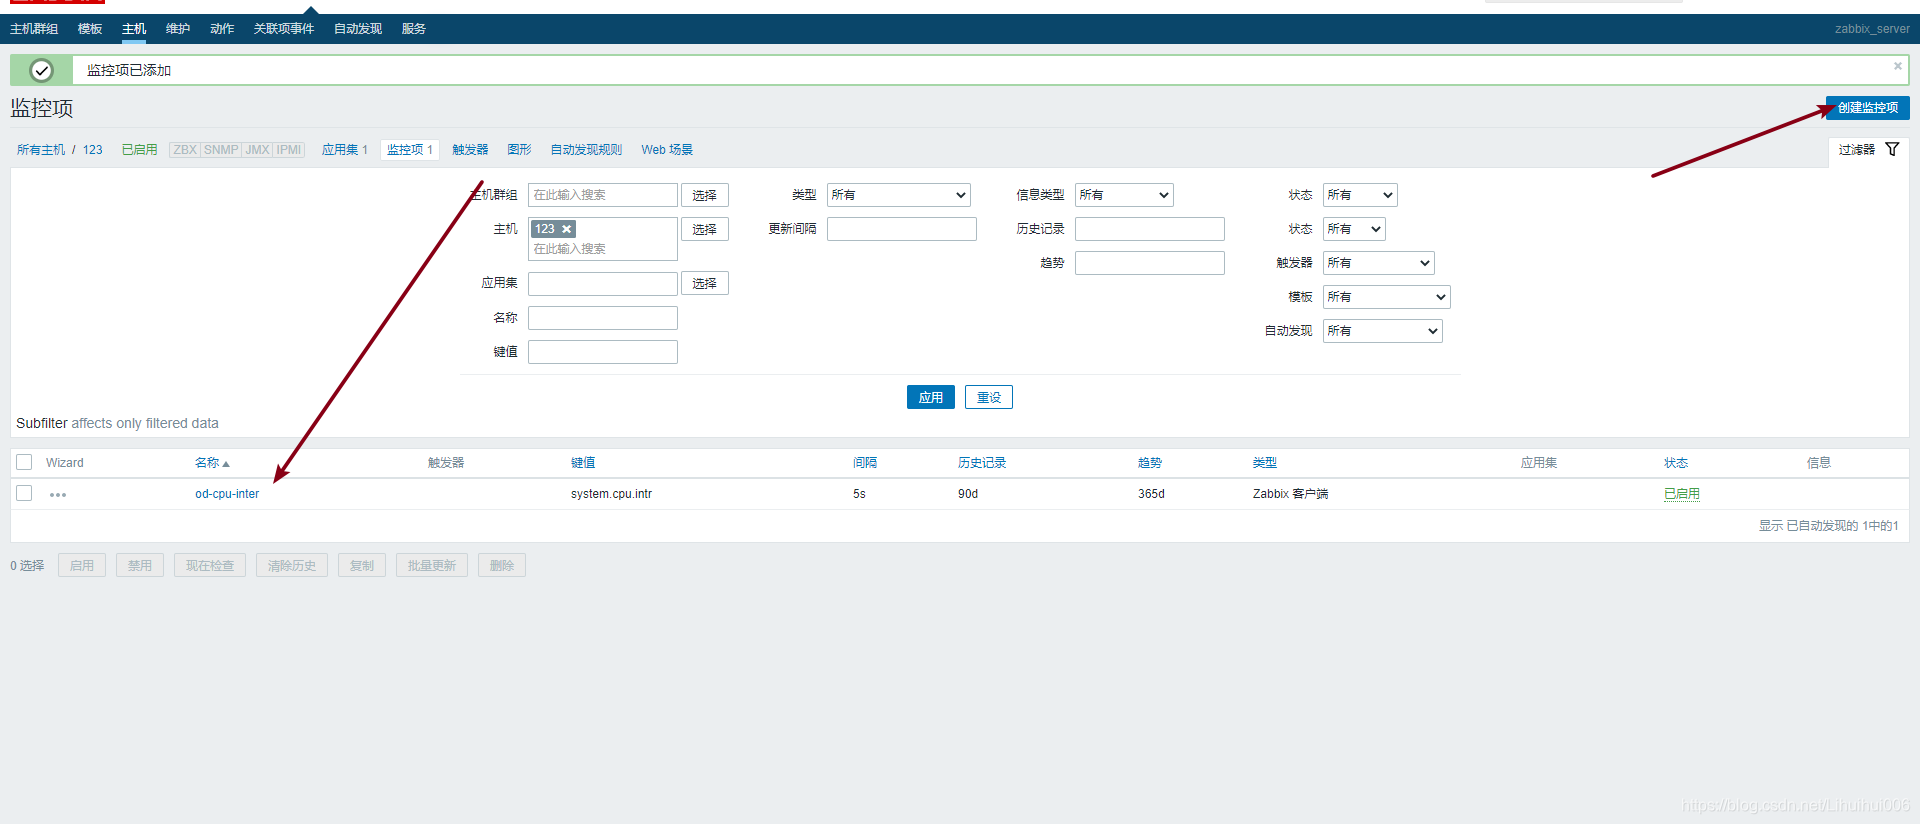Viewport: 1920px width, 824px height.
Task: Switch to the Web 场景 tab
Action: click(667, 150)
